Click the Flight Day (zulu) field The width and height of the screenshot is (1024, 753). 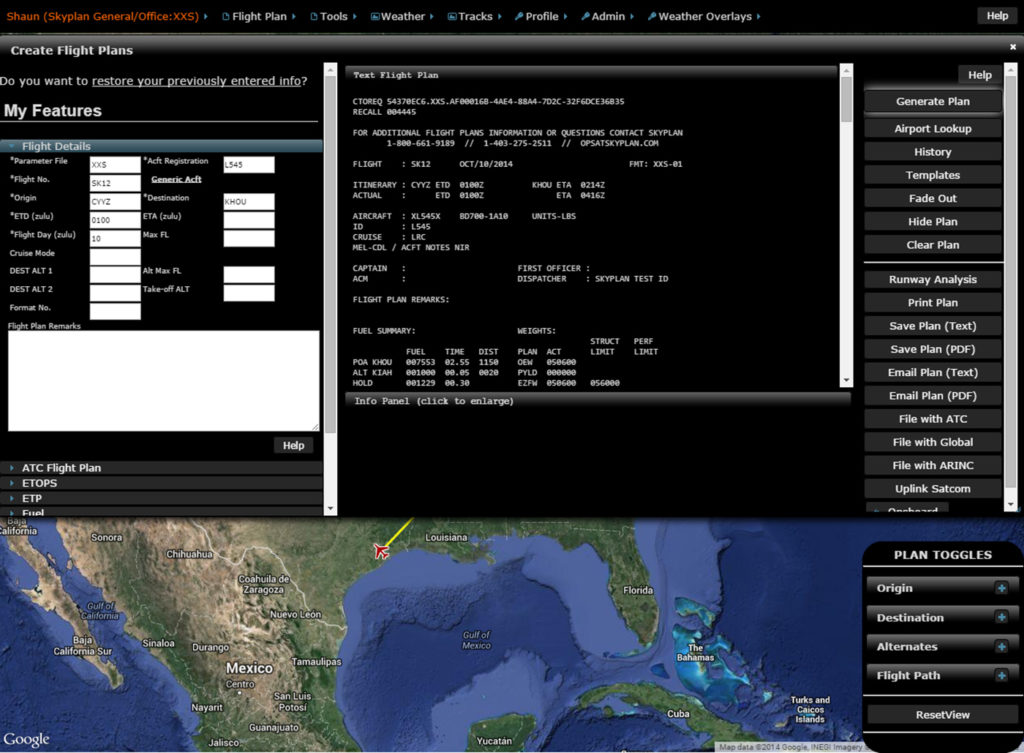(115, 238)
